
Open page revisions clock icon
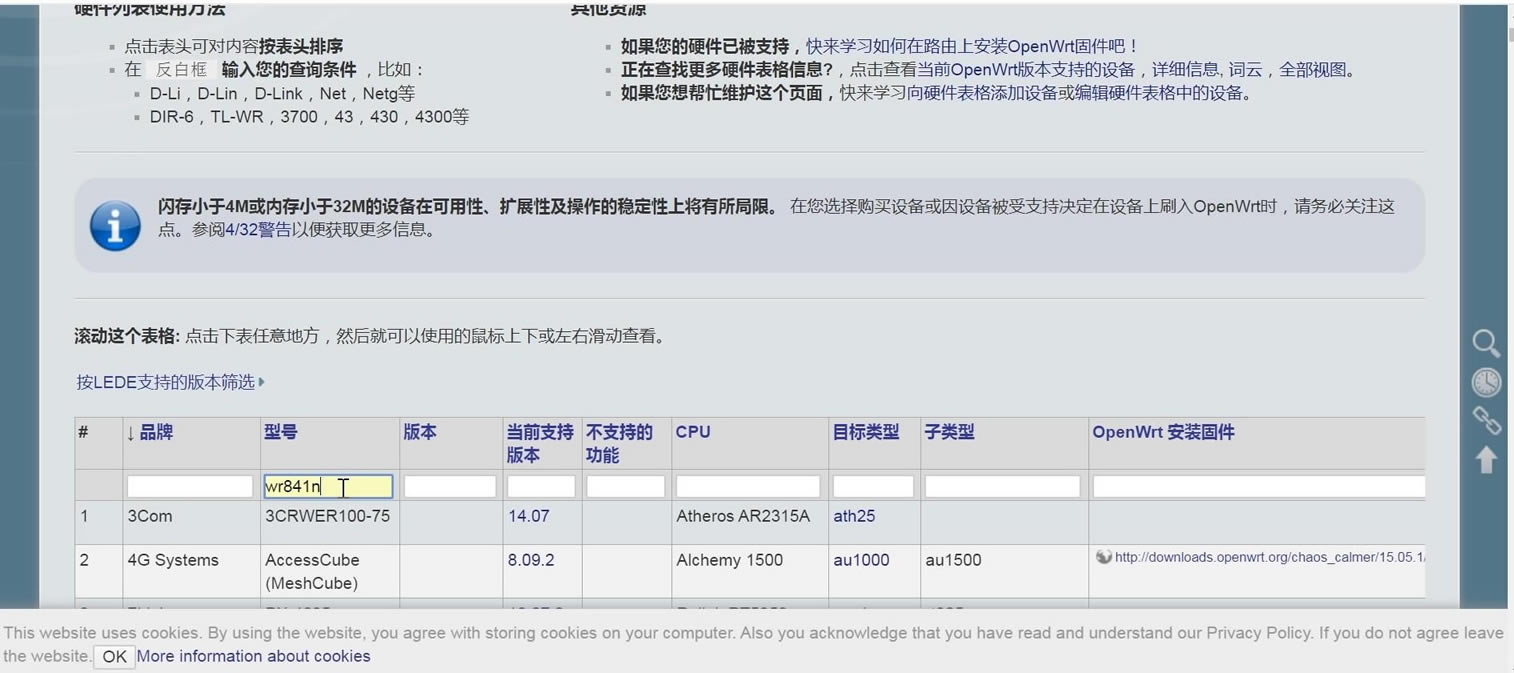[1486, 382]
